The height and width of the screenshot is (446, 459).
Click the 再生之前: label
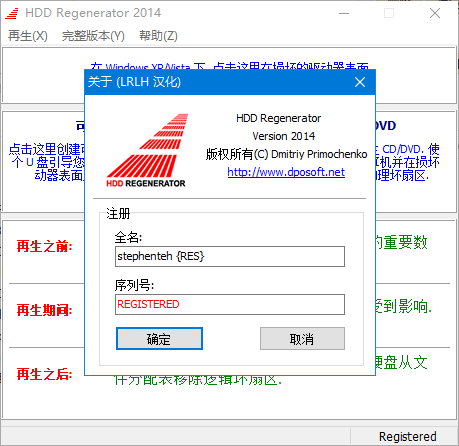44,246
